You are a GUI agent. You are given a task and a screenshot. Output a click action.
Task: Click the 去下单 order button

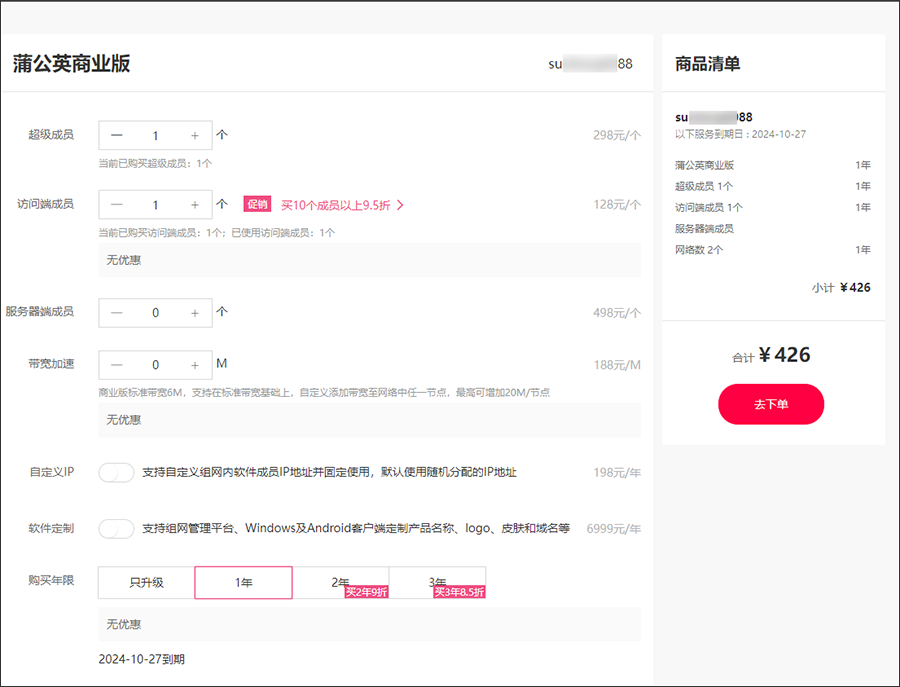[771, 404]
